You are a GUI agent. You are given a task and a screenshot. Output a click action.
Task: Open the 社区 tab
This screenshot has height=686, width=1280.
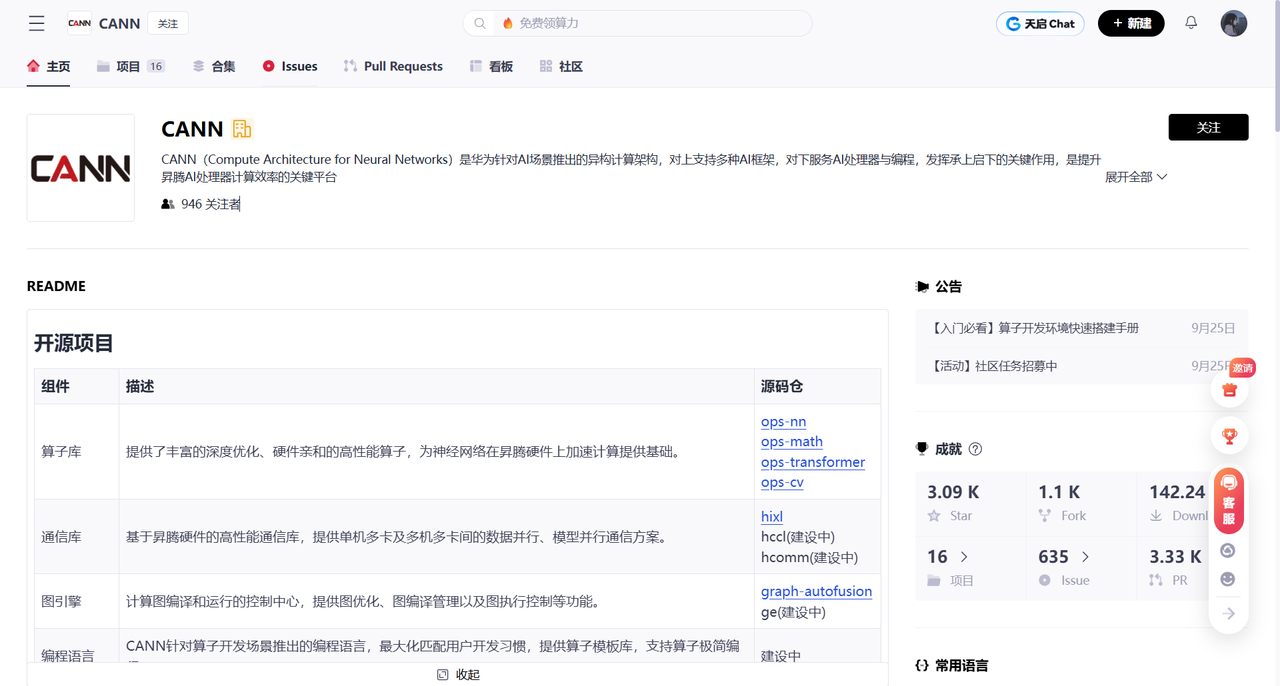[x=561, y=66]
